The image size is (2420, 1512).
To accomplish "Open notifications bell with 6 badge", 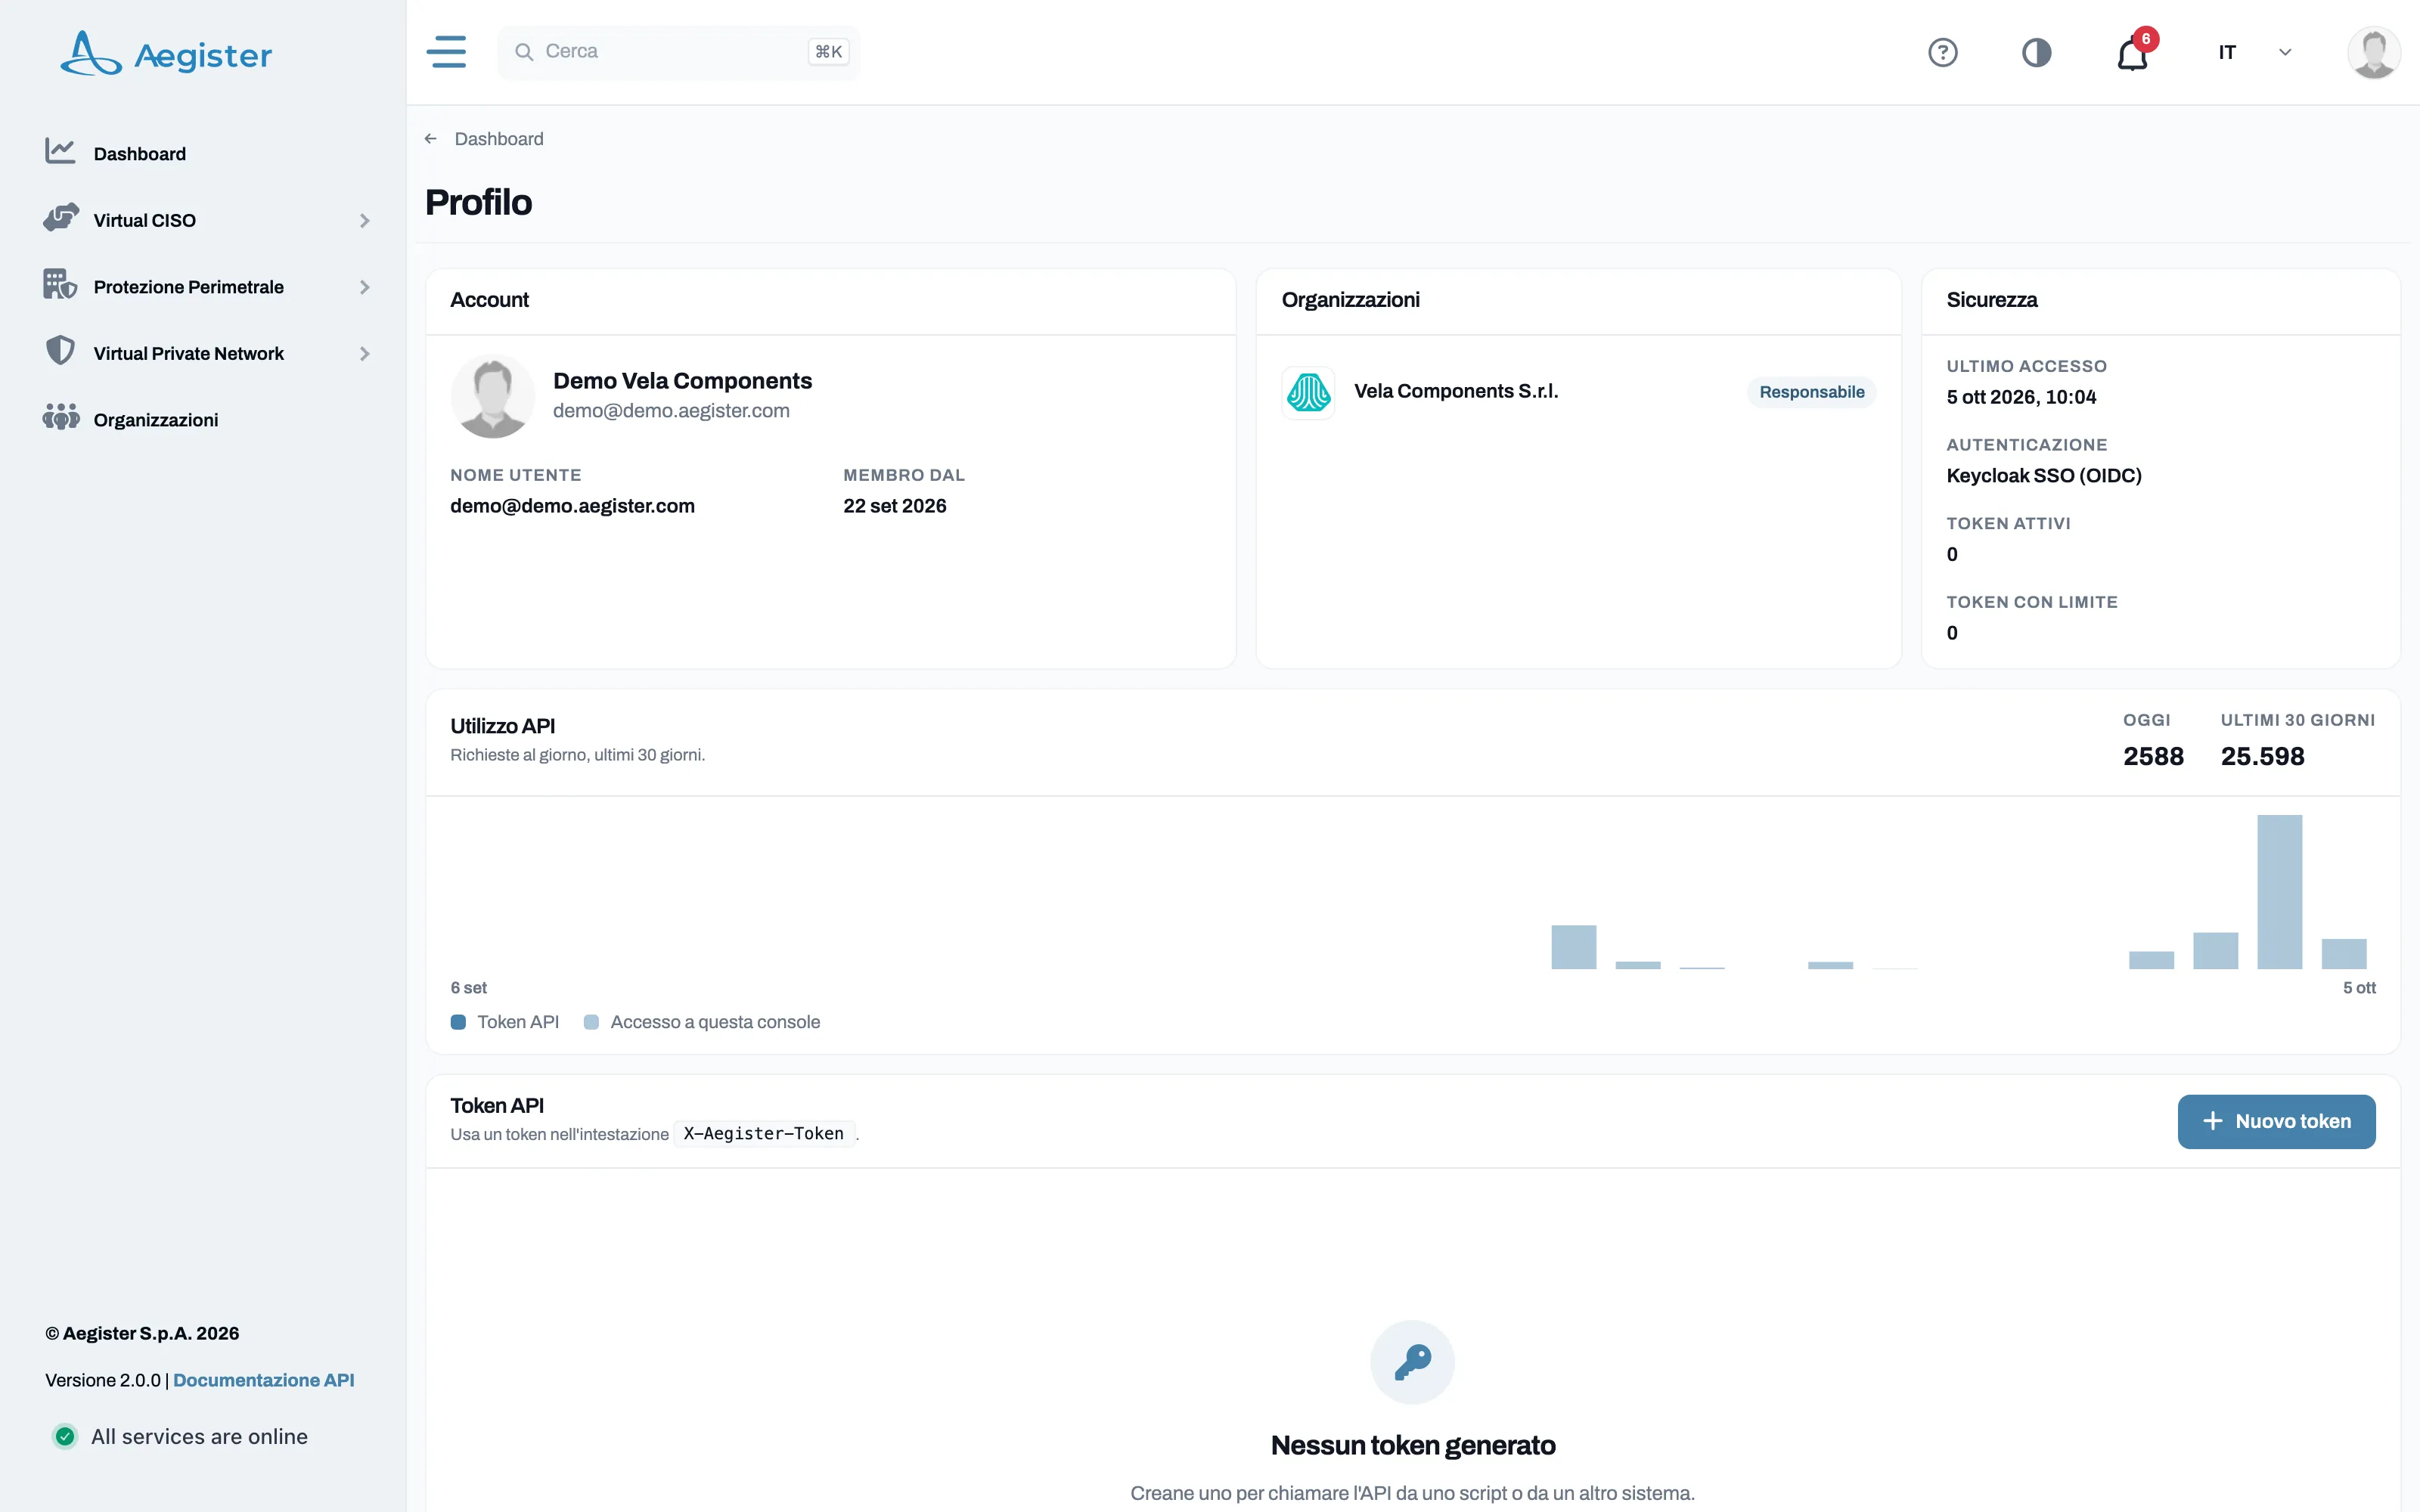I will 2134,52.
